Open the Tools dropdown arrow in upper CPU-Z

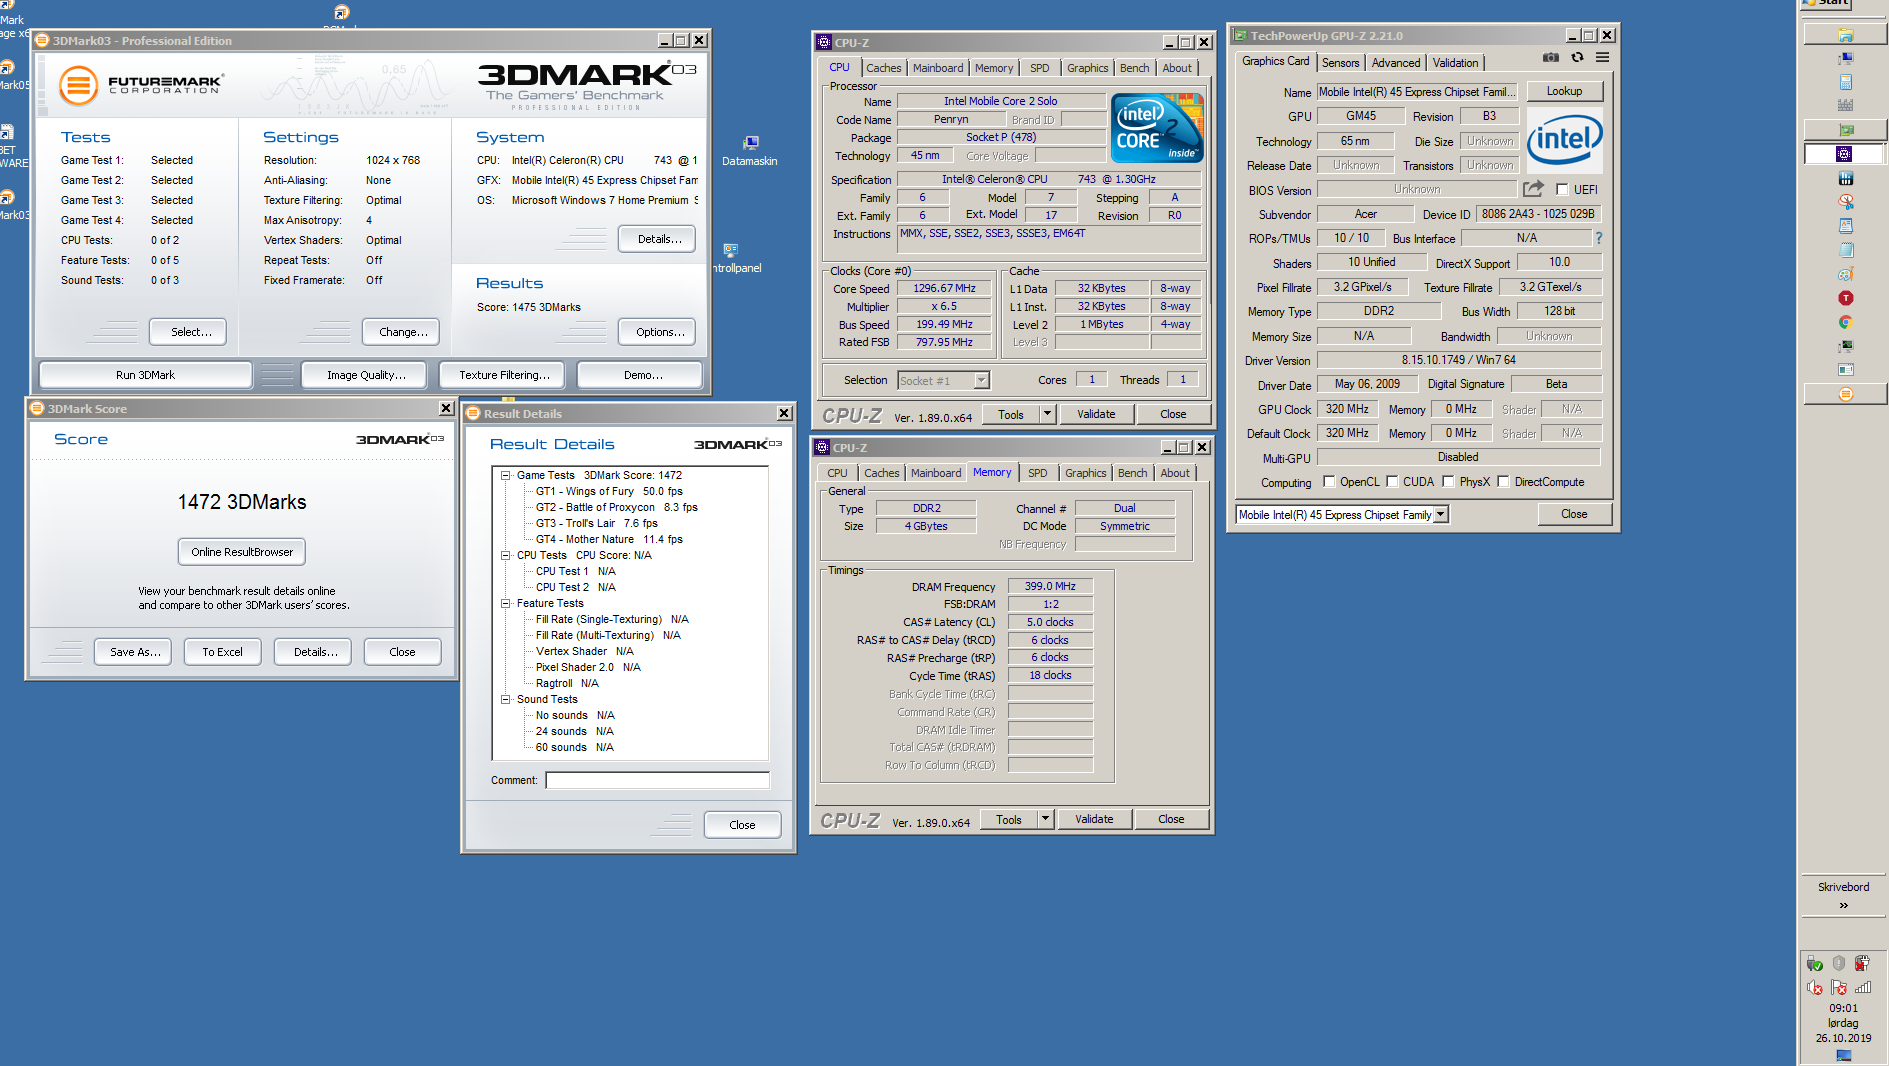coord(1047,414)
